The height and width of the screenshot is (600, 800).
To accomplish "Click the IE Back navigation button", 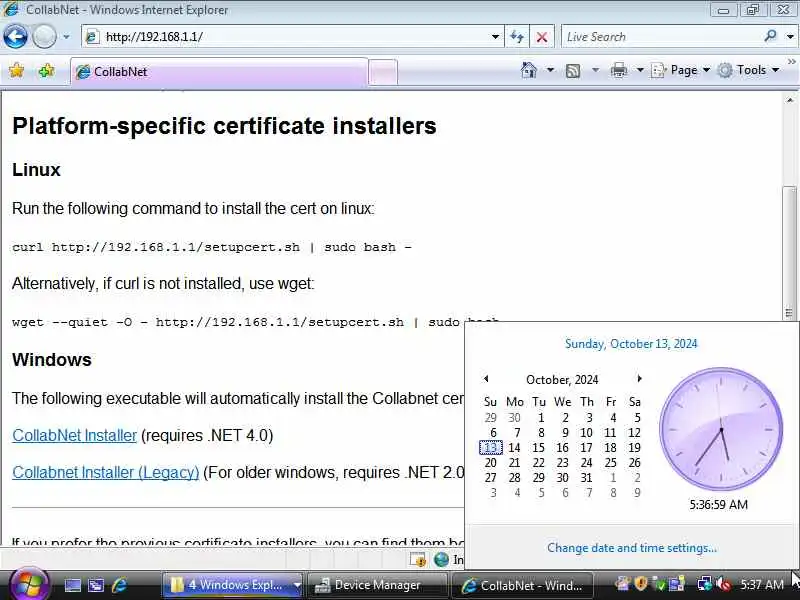I will (15, 37).
